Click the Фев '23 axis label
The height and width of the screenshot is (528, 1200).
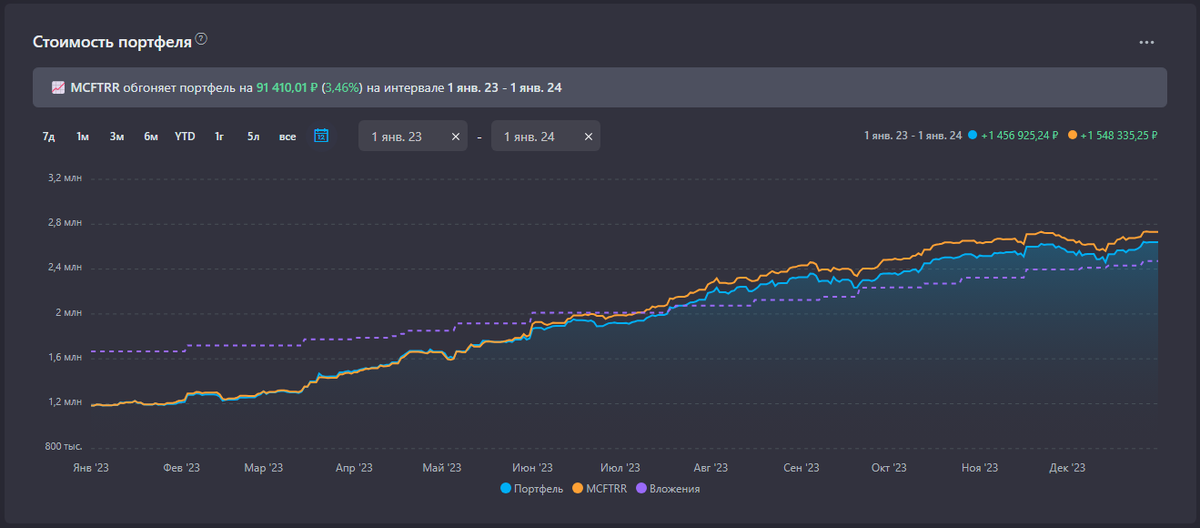(181, 467)
